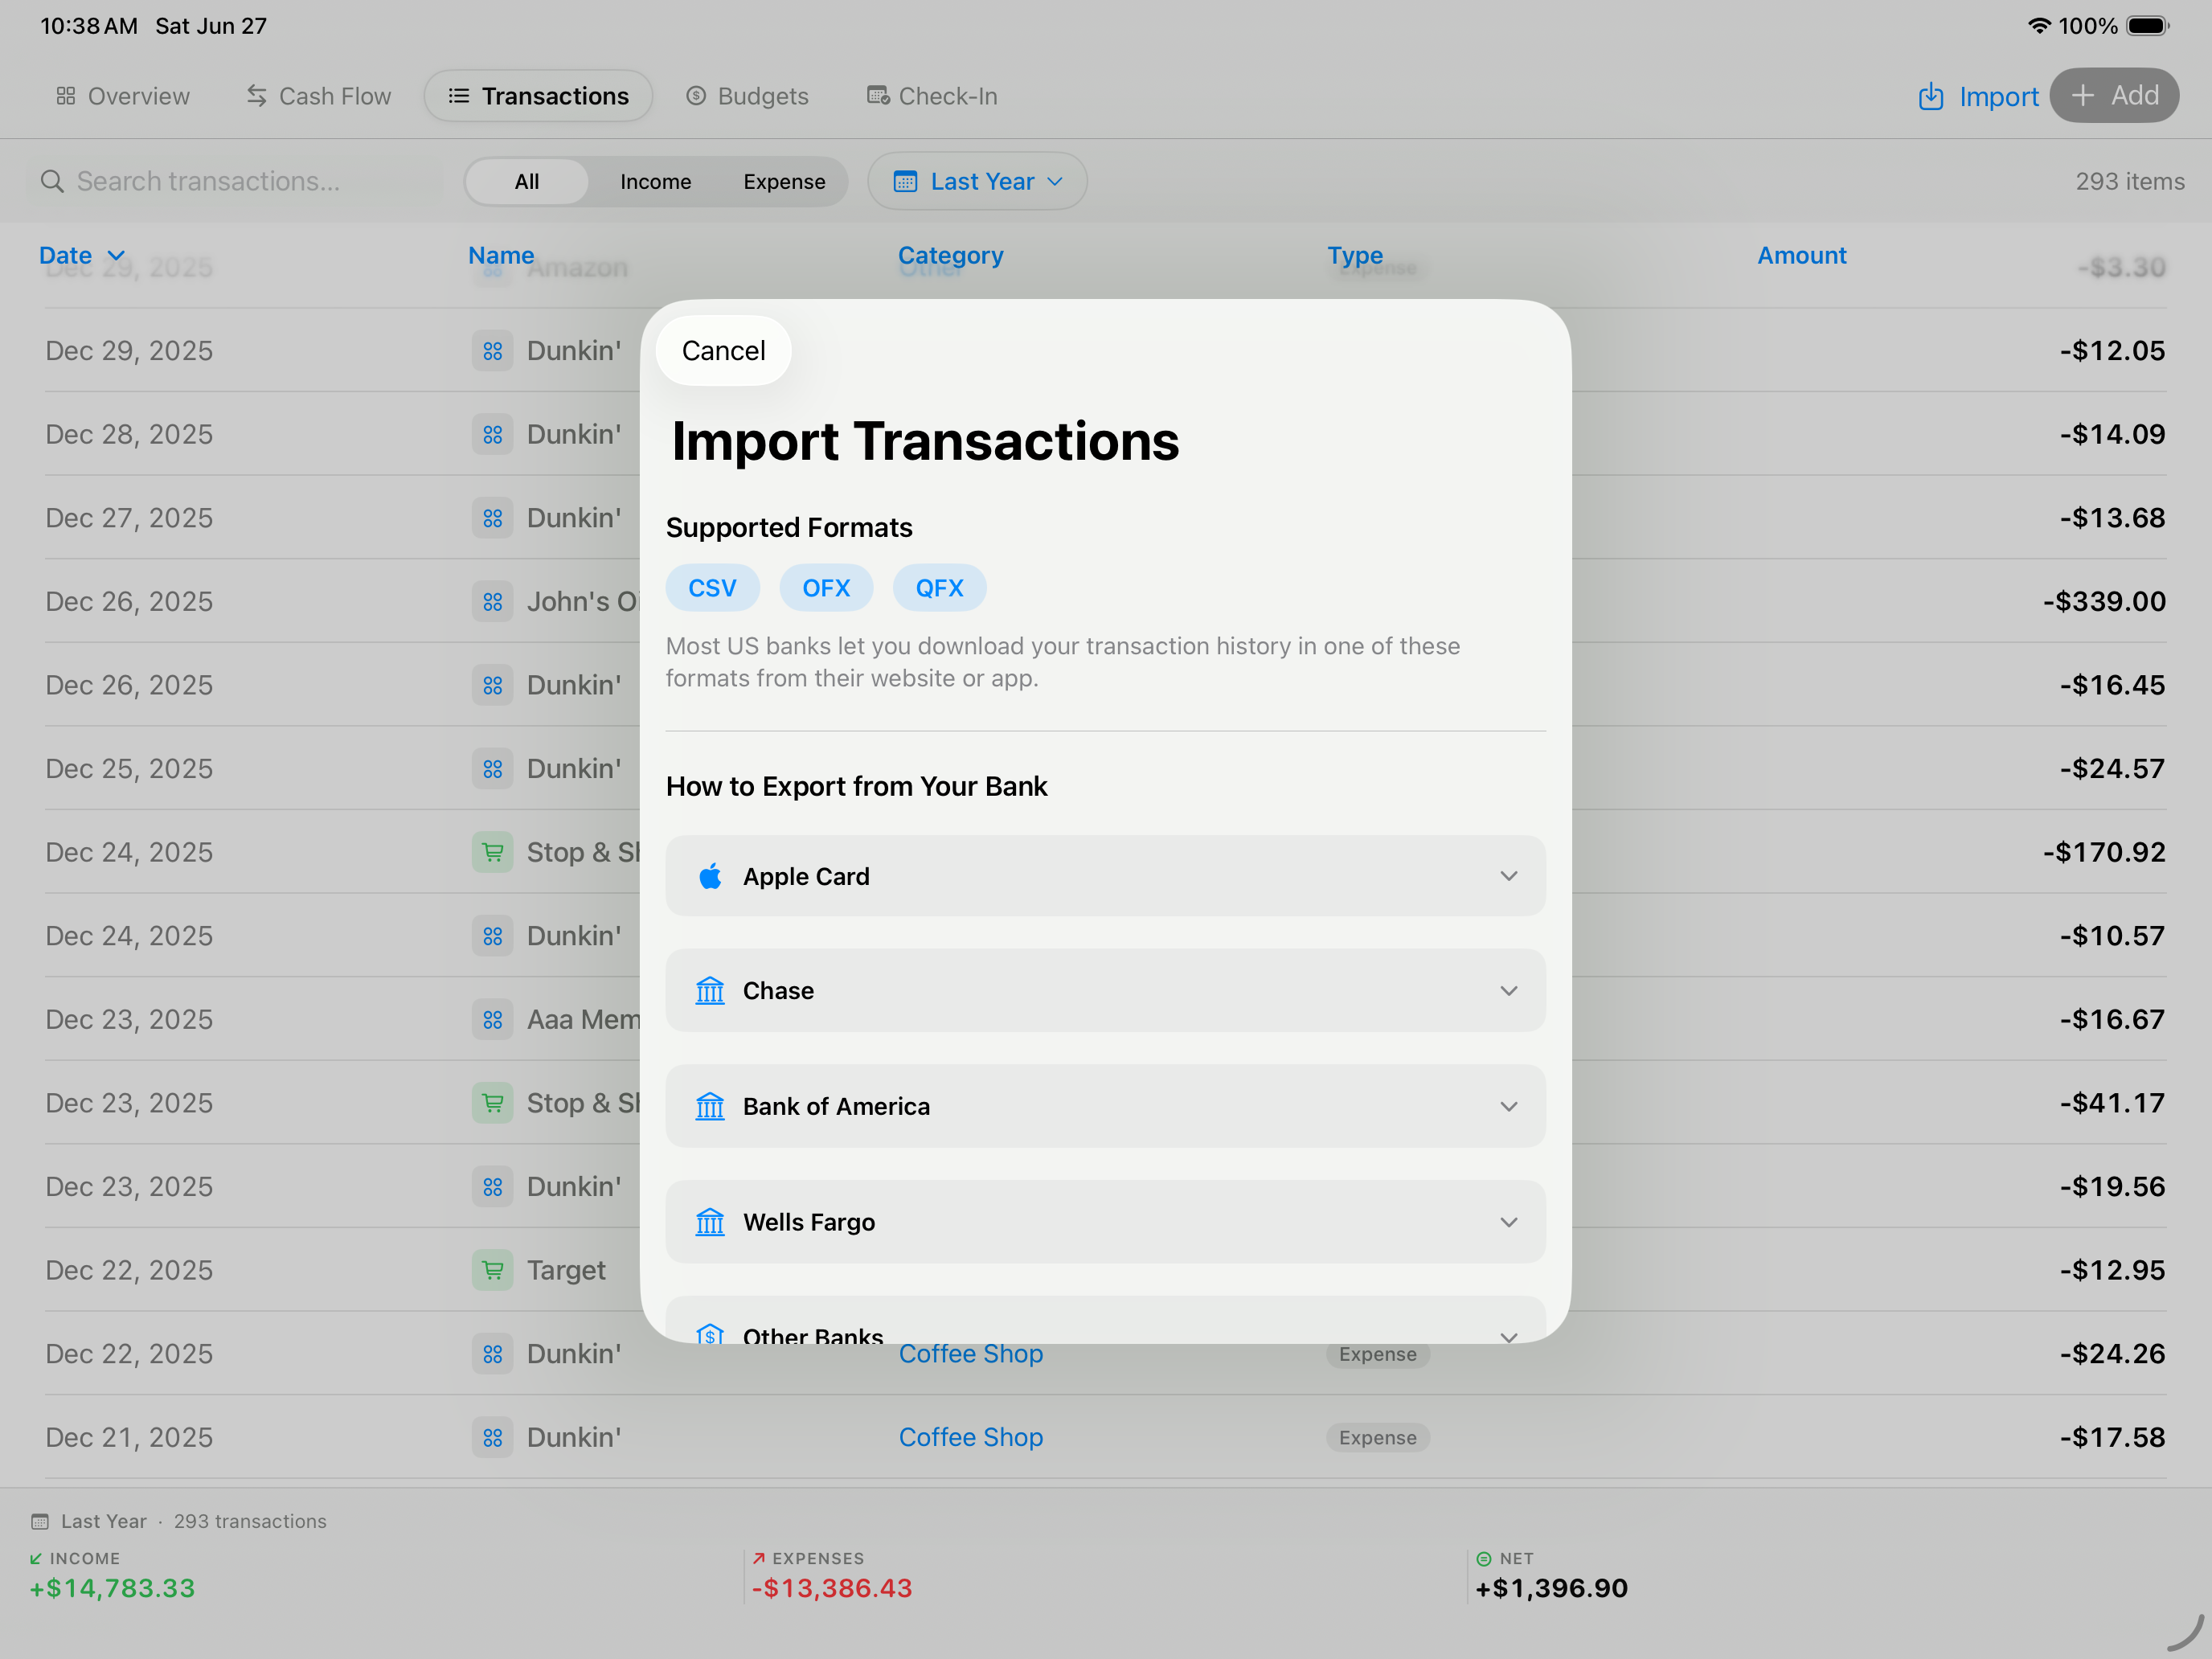
Task: Sort by the Date column header
Action: [x=82, y=255]
